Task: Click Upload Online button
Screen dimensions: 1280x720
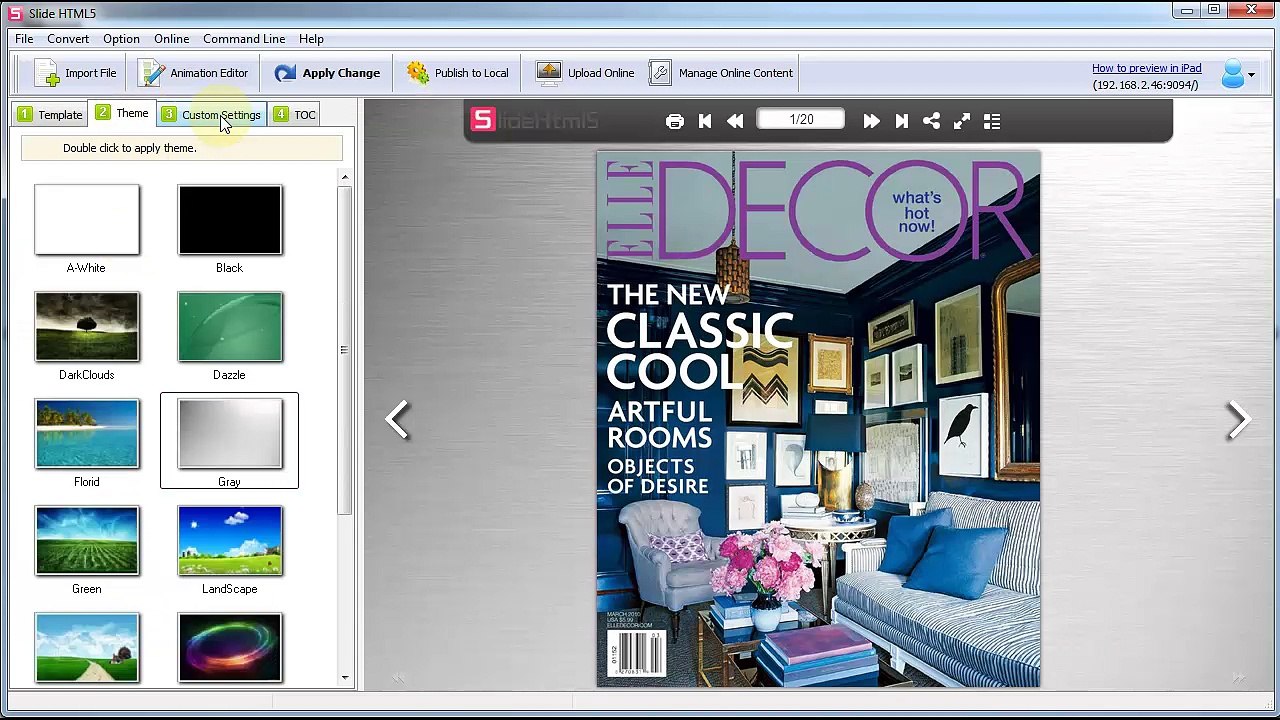Action: 585,73
